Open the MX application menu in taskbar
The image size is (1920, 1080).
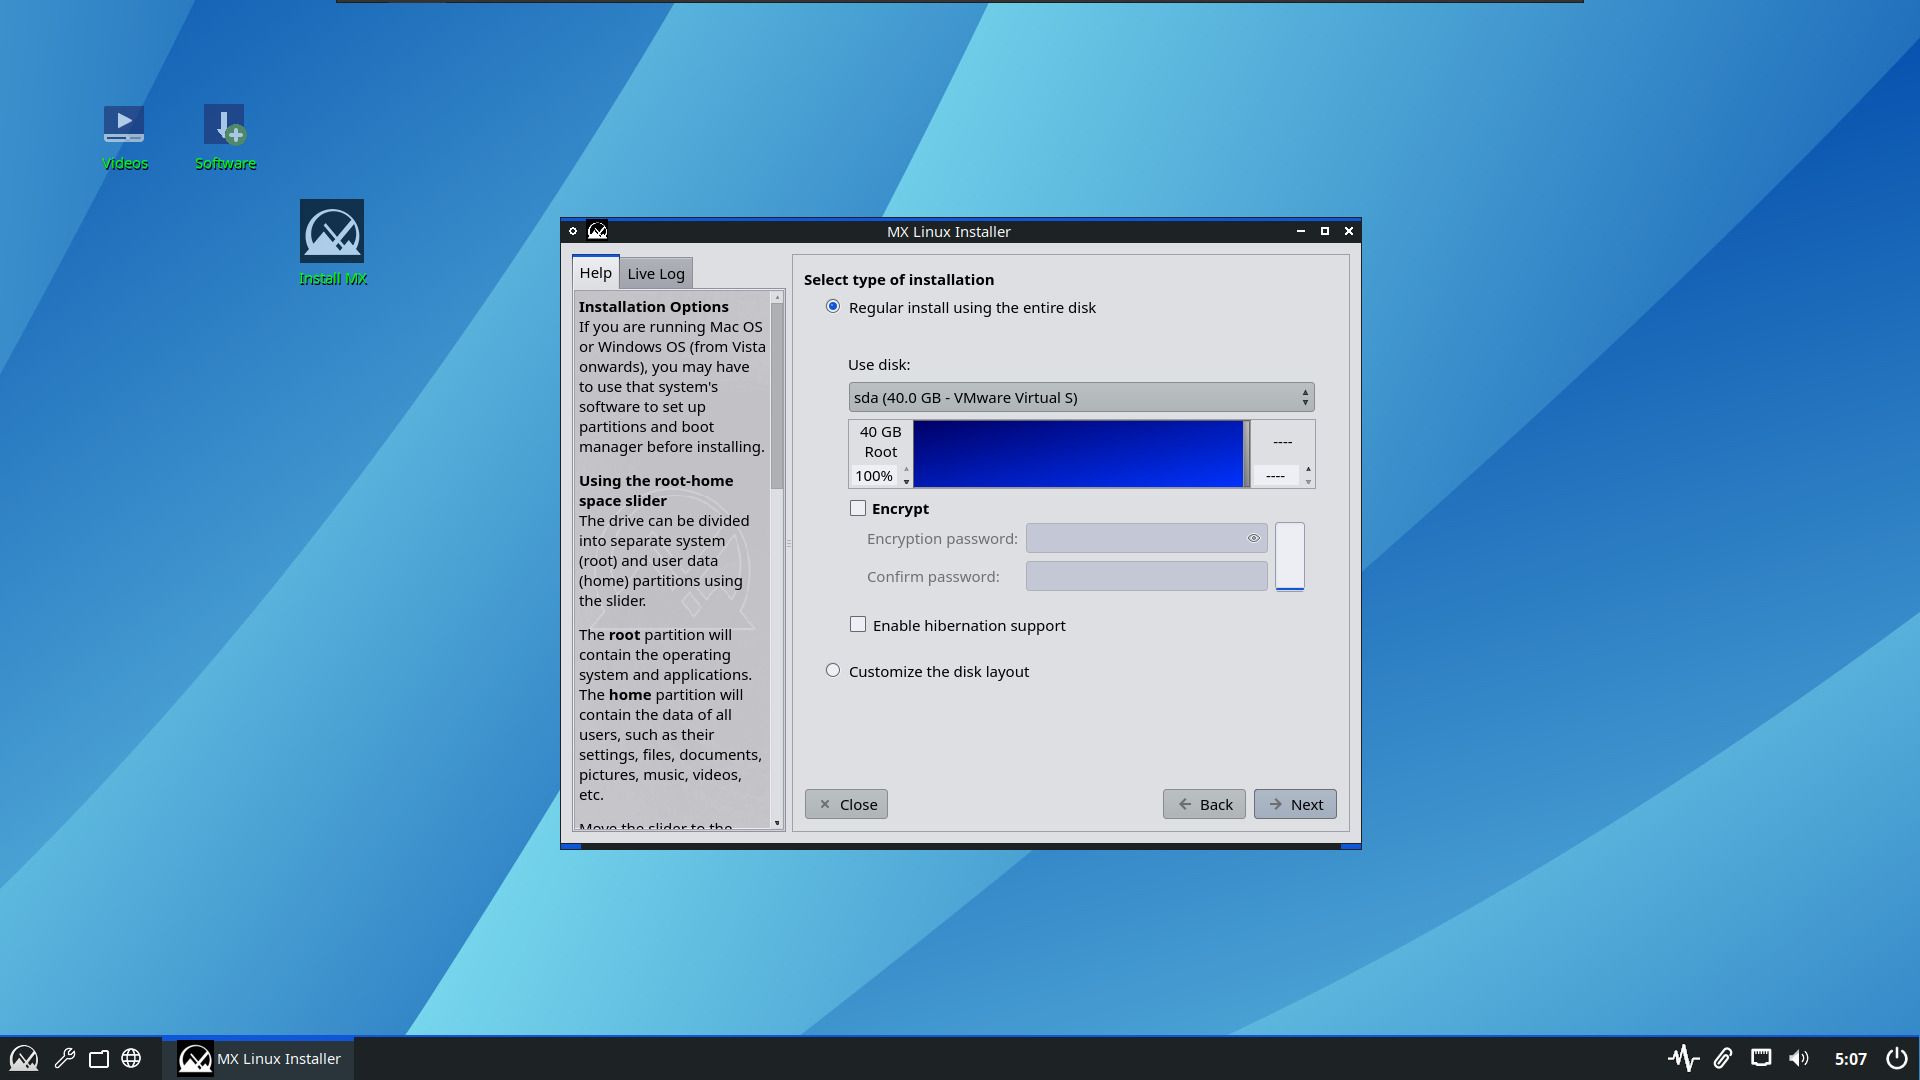(24, 1057)
